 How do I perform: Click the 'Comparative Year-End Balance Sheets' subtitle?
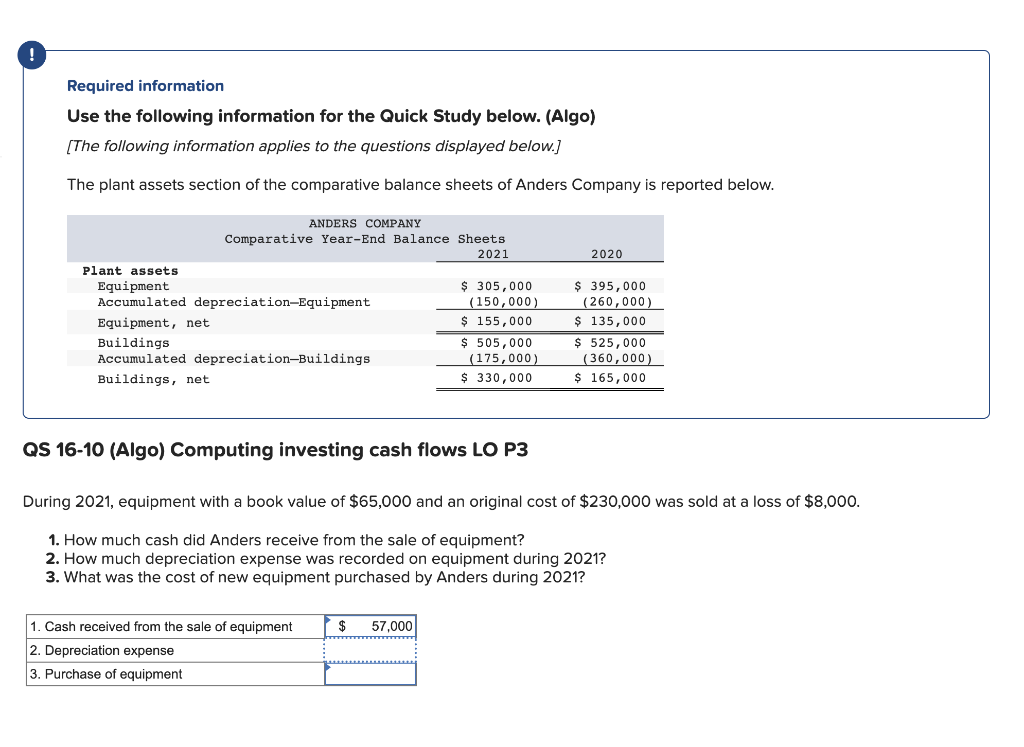[x=365, y=239]
